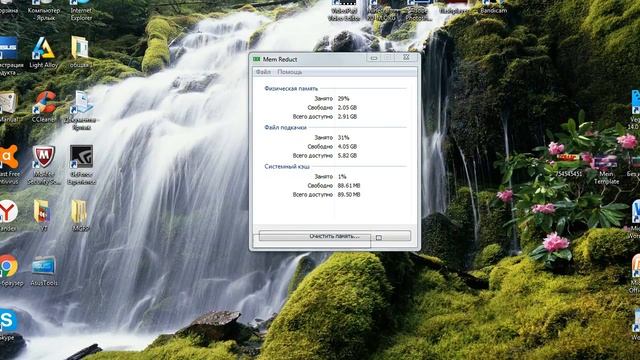Select the 754545451 desktop file
Image resolution: width=640 pixels, height=360 pixels.
(568, 165)
